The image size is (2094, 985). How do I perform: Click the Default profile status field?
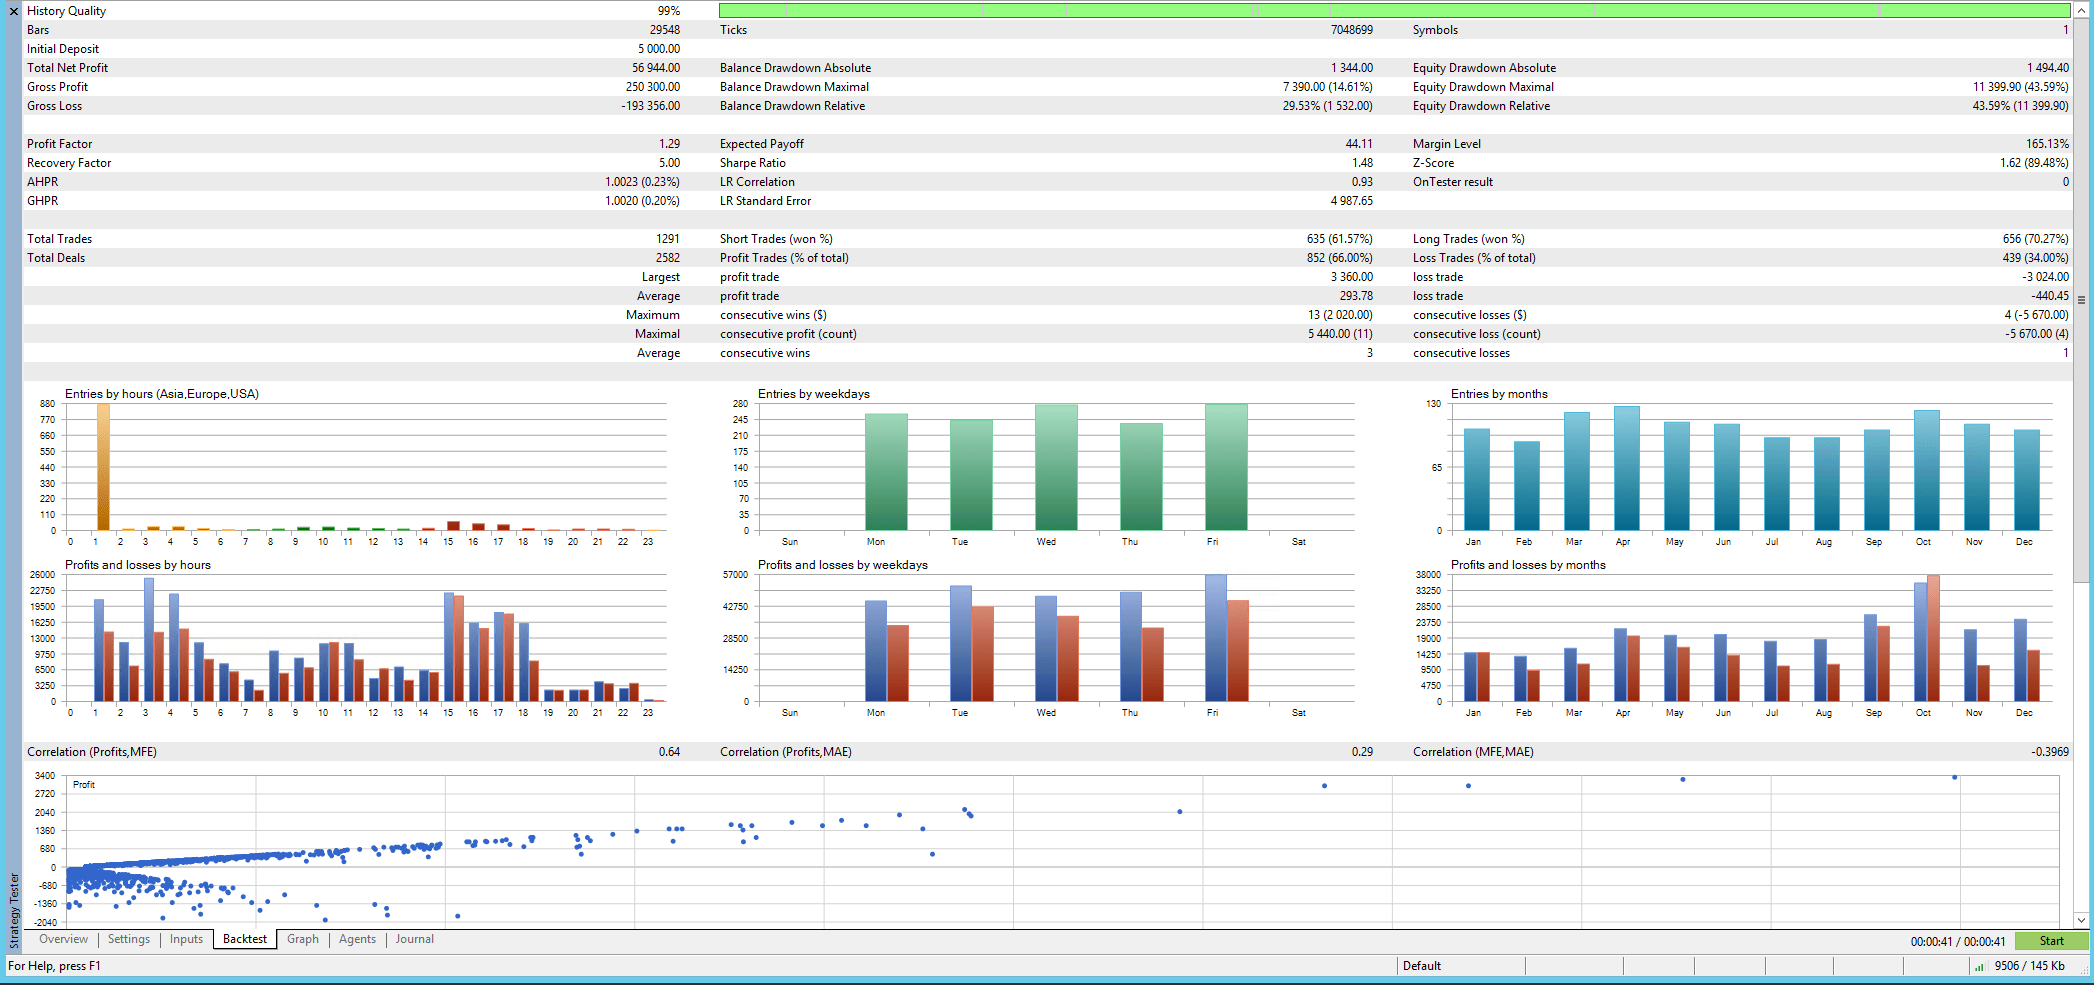click(1460, 966)
